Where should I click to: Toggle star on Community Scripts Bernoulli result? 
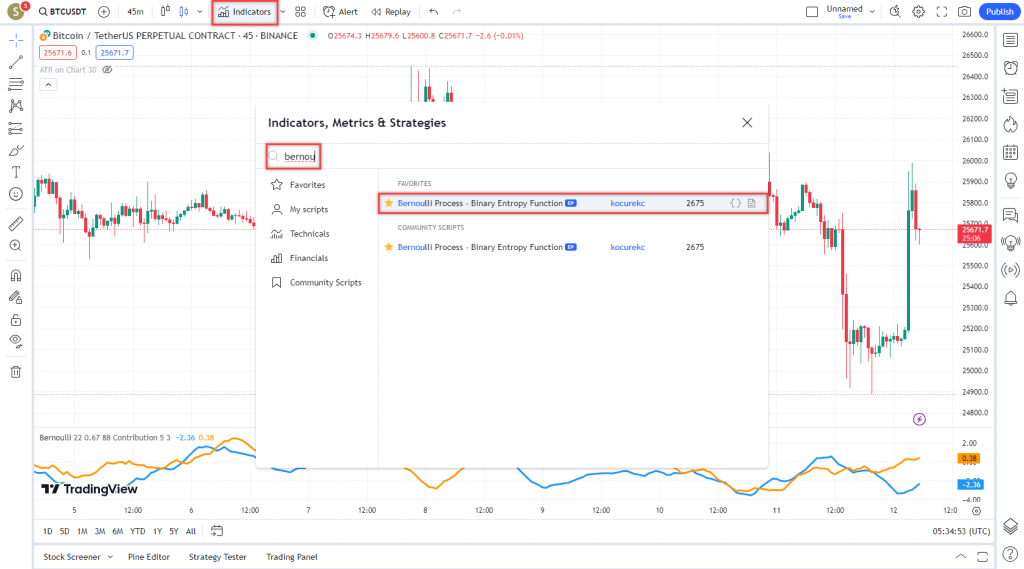[389, 247]
